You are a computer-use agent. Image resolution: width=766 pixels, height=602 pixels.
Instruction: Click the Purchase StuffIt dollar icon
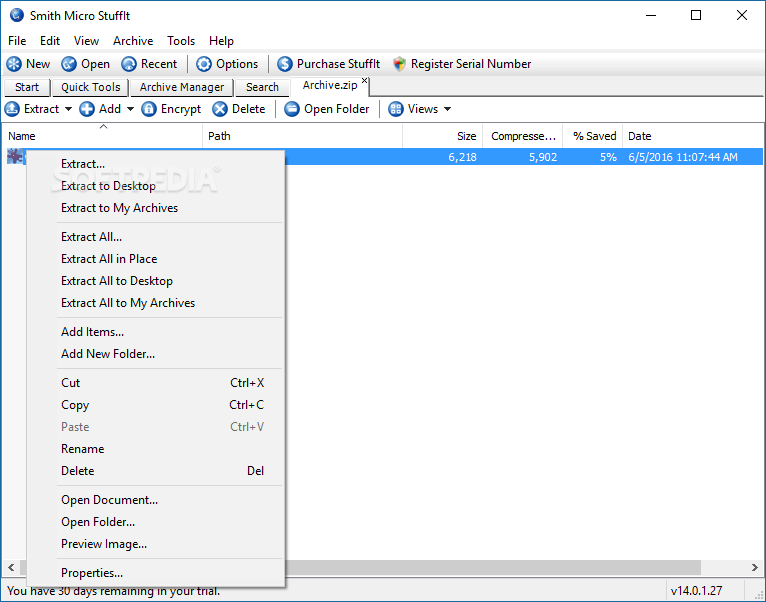pyautogui.click(x=285, y=64)
